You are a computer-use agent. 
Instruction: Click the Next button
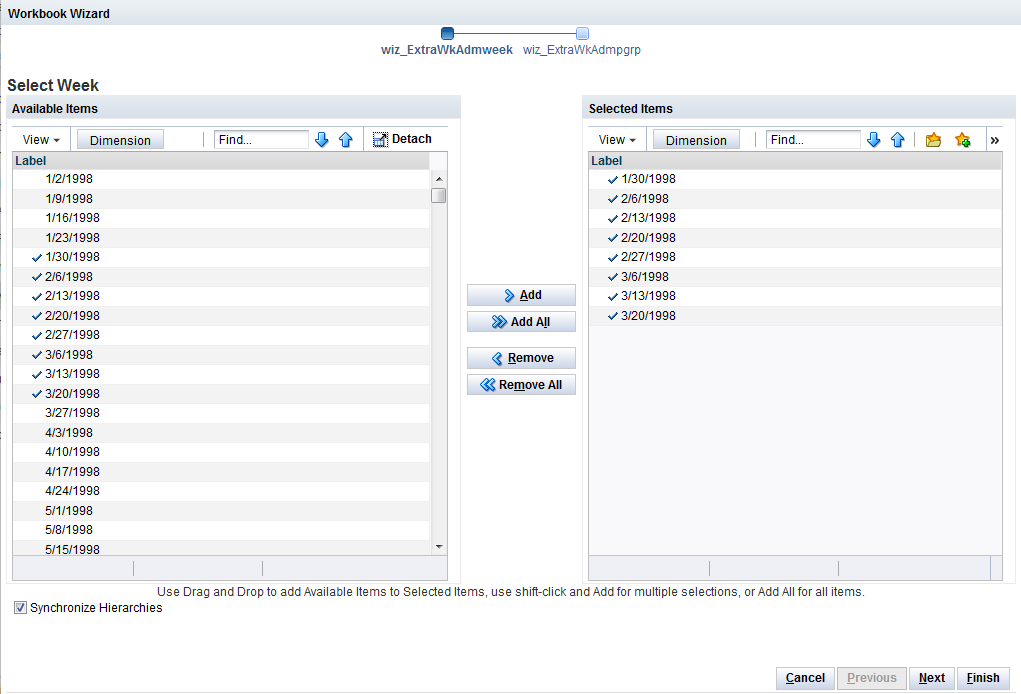pyautogui.click(x=932, y=678)
